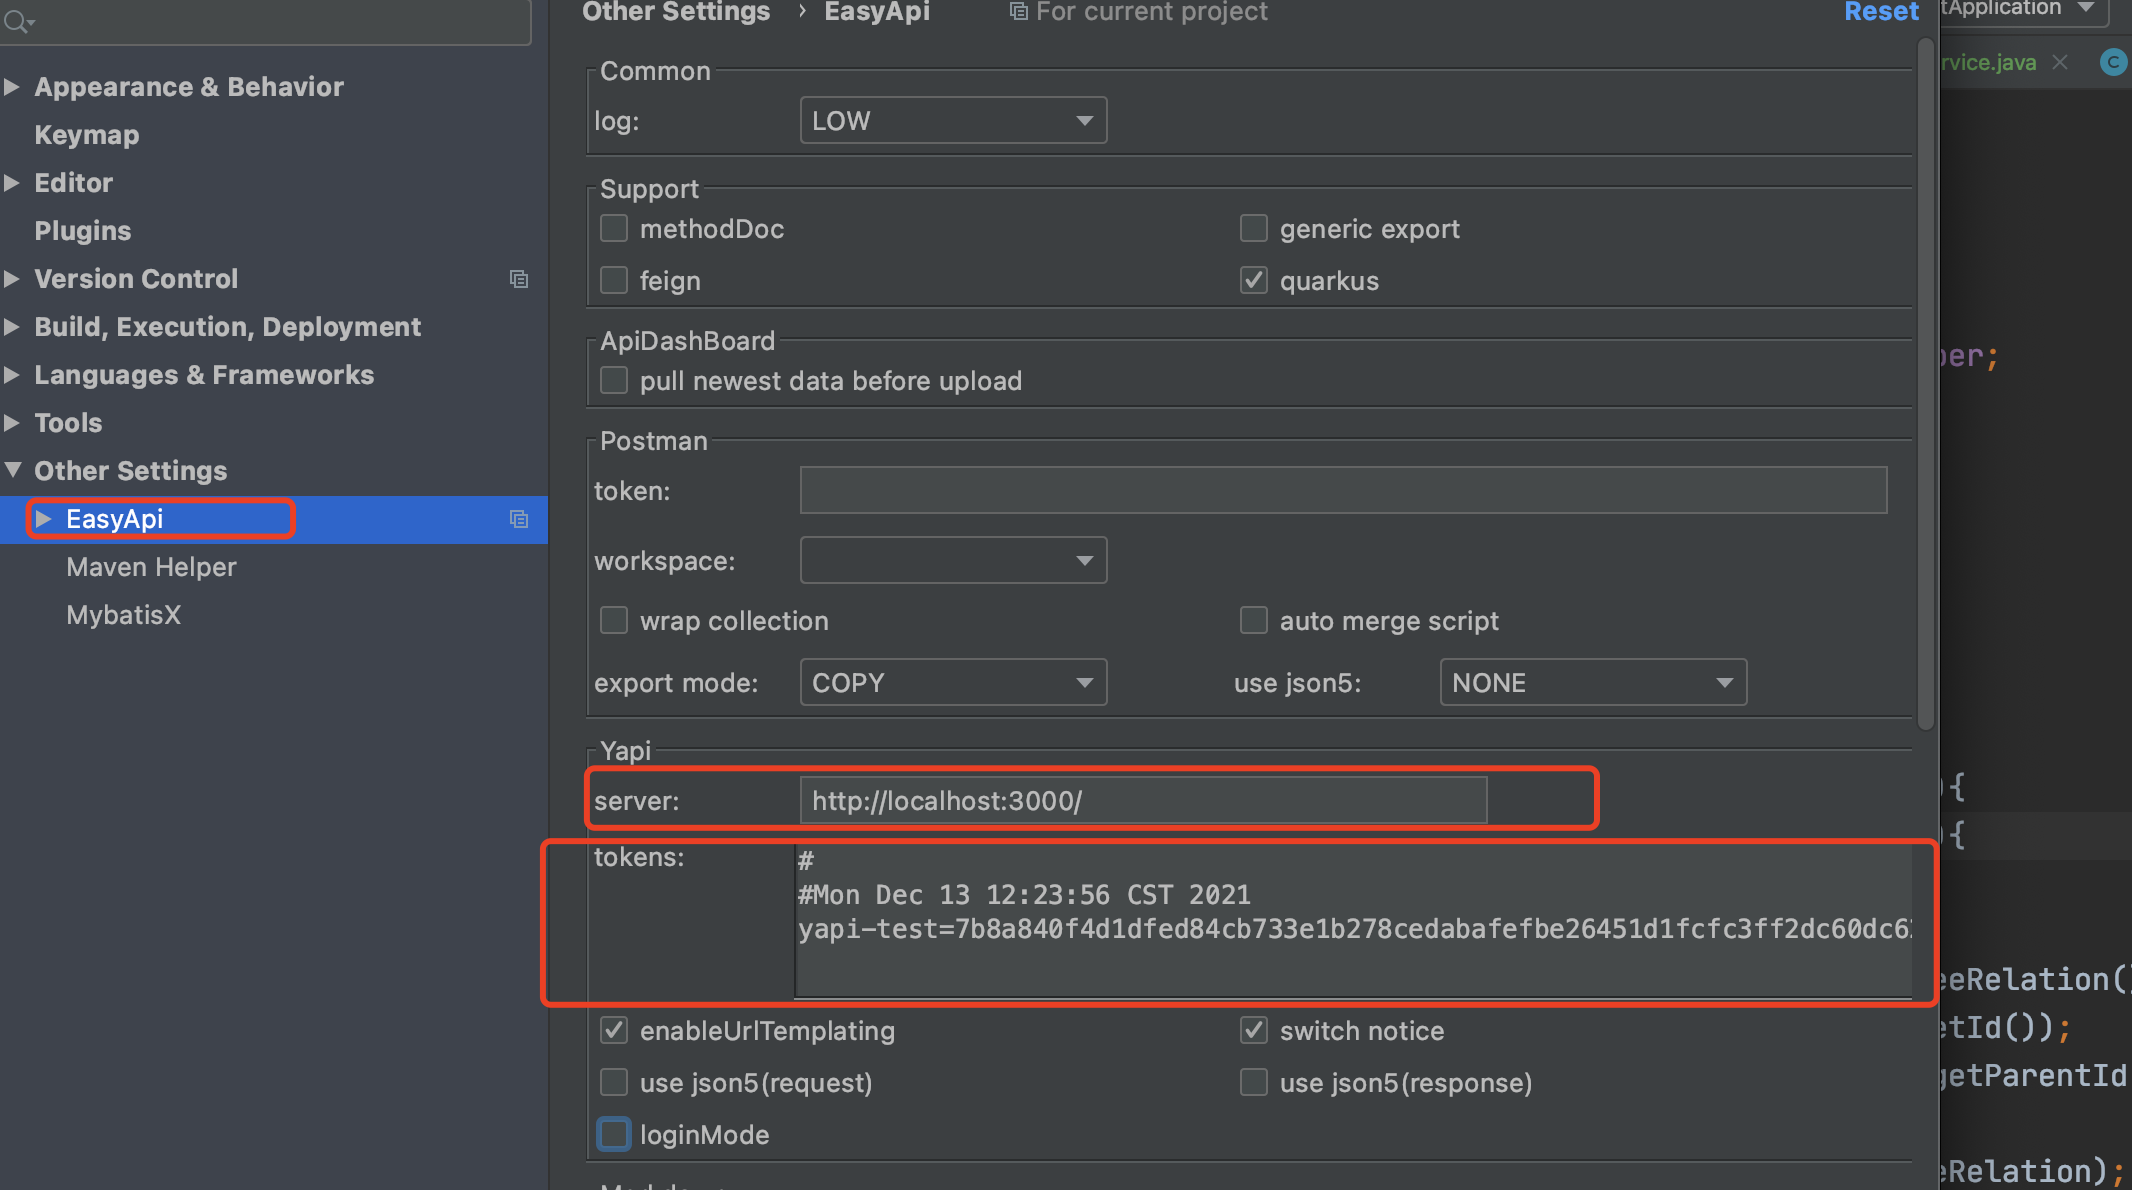Open the Keymap settings page
The width and height of the screenshot is (2132, 1190).
86,134
